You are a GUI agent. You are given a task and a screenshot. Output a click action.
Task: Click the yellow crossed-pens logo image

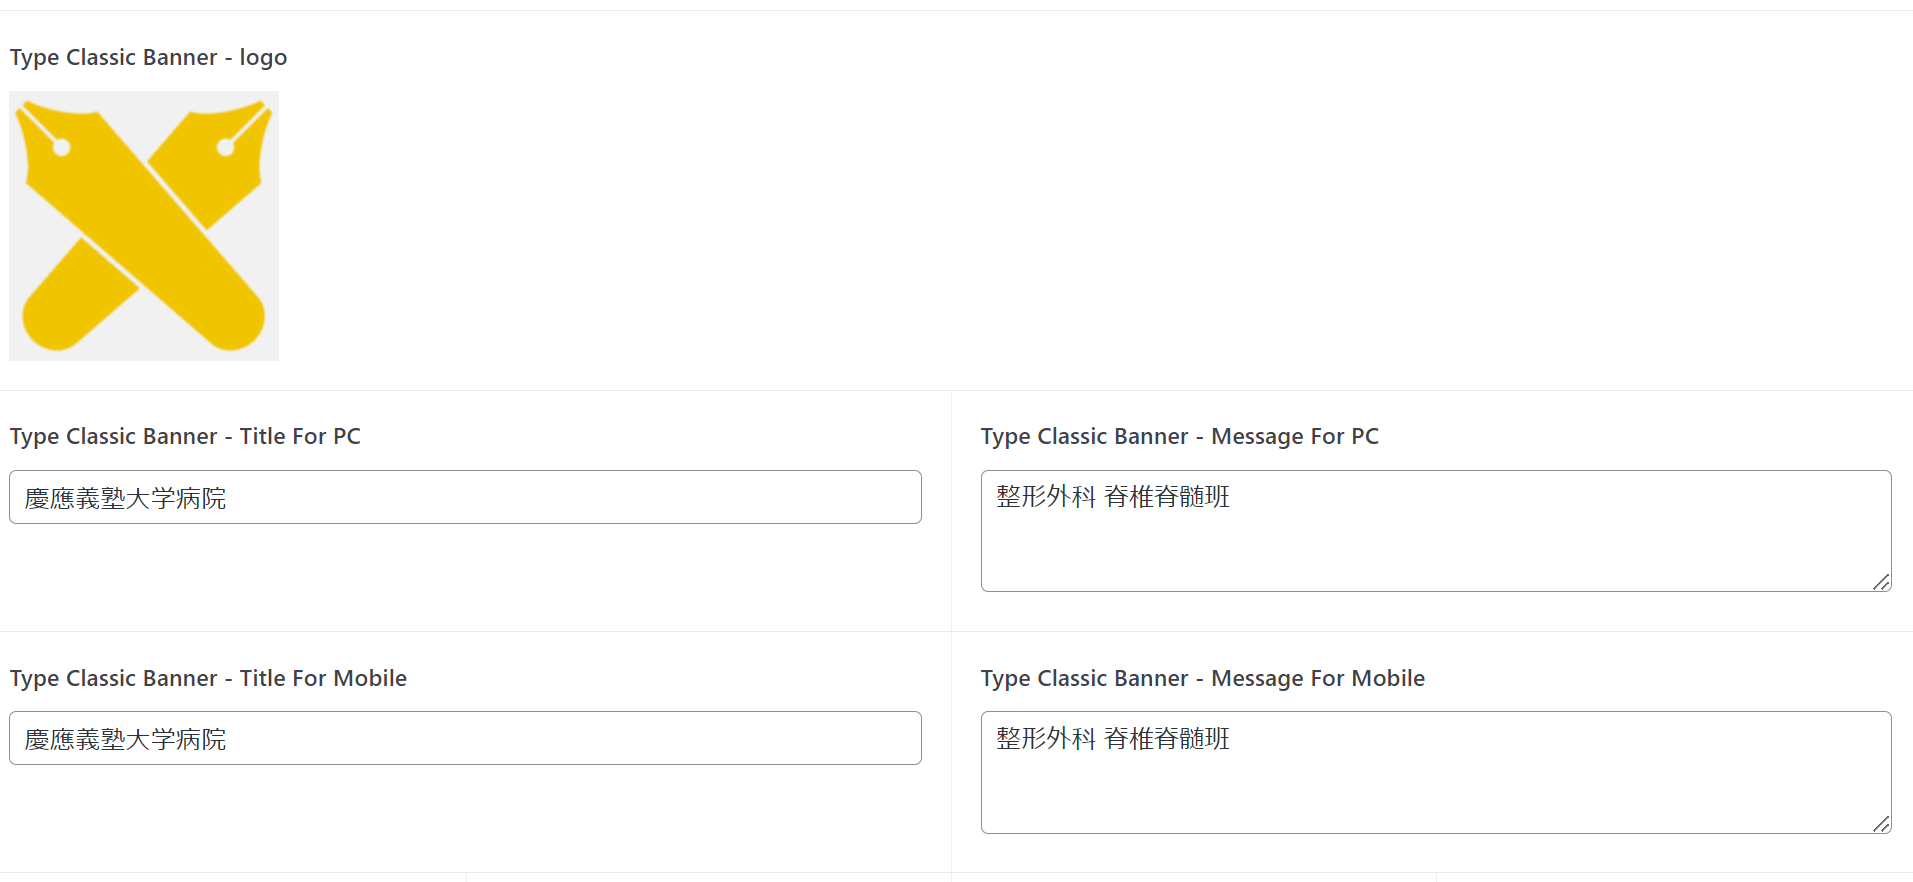144,226
